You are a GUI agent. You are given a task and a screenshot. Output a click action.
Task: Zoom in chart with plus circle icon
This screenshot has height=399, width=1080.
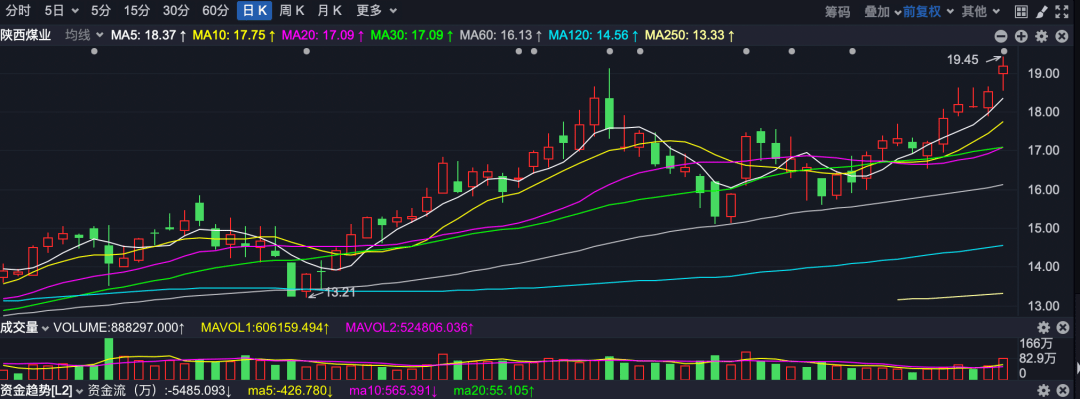pyautogui.click(x=1021, y=36)
